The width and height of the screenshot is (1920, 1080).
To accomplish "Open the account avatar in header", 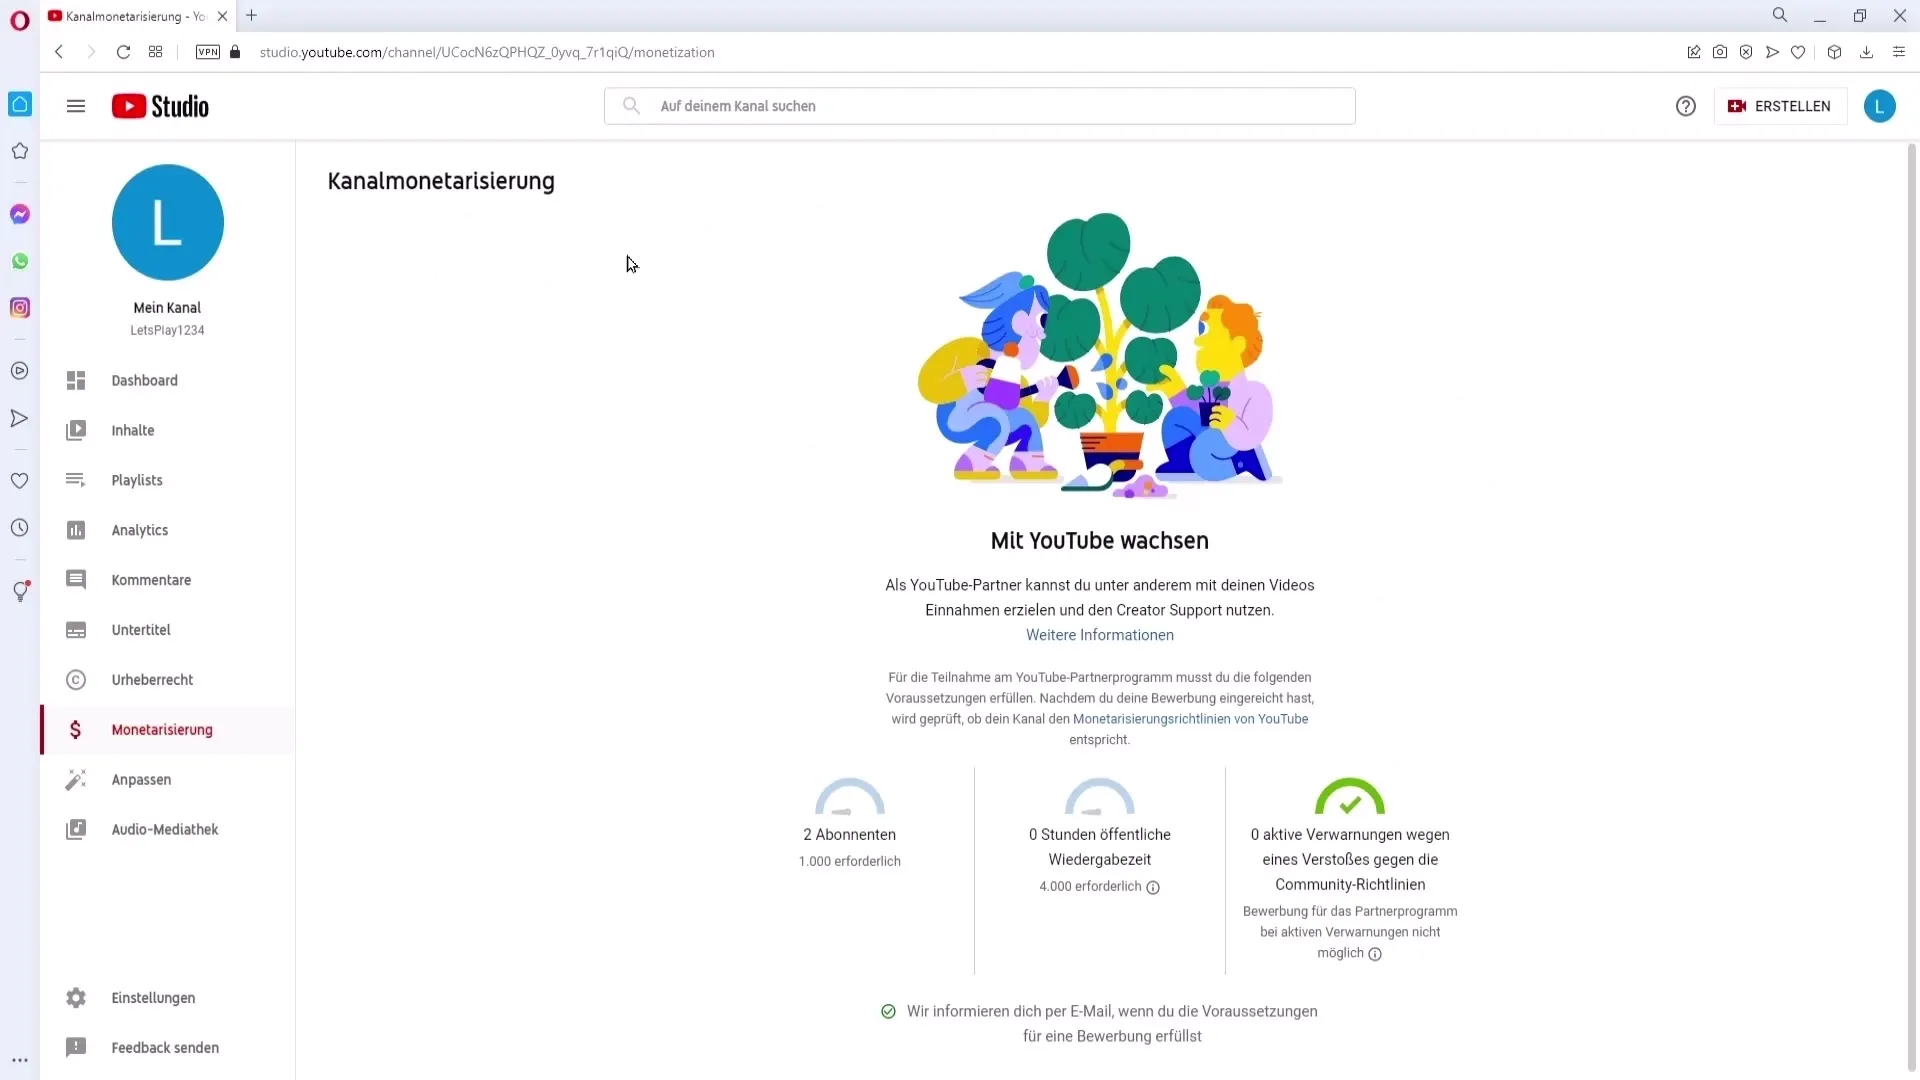I will click(1880, 106).
